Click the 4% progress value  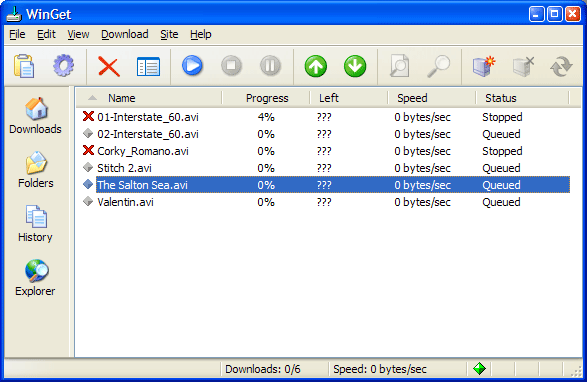(x=266, y=117)
